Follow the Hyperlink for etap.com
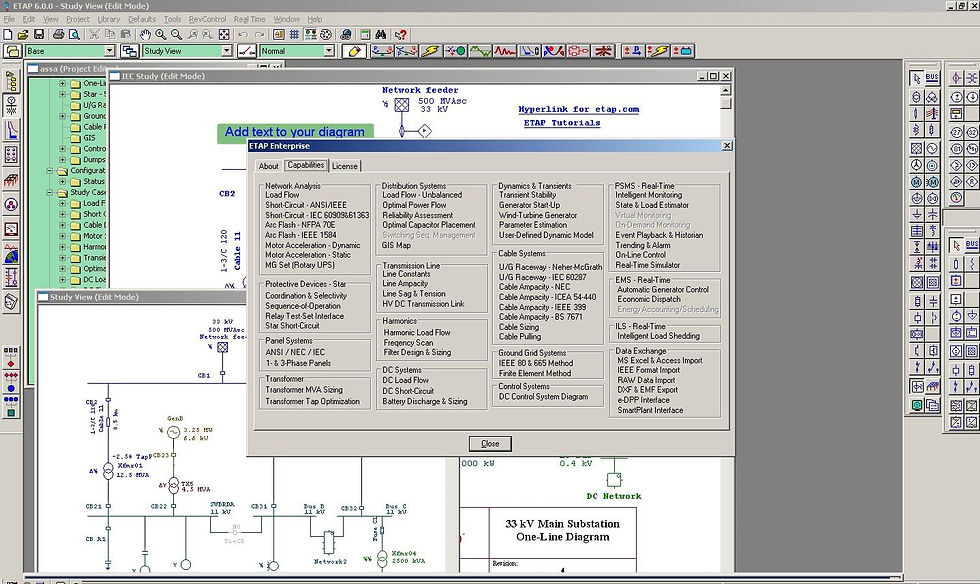 click(579, 109)
